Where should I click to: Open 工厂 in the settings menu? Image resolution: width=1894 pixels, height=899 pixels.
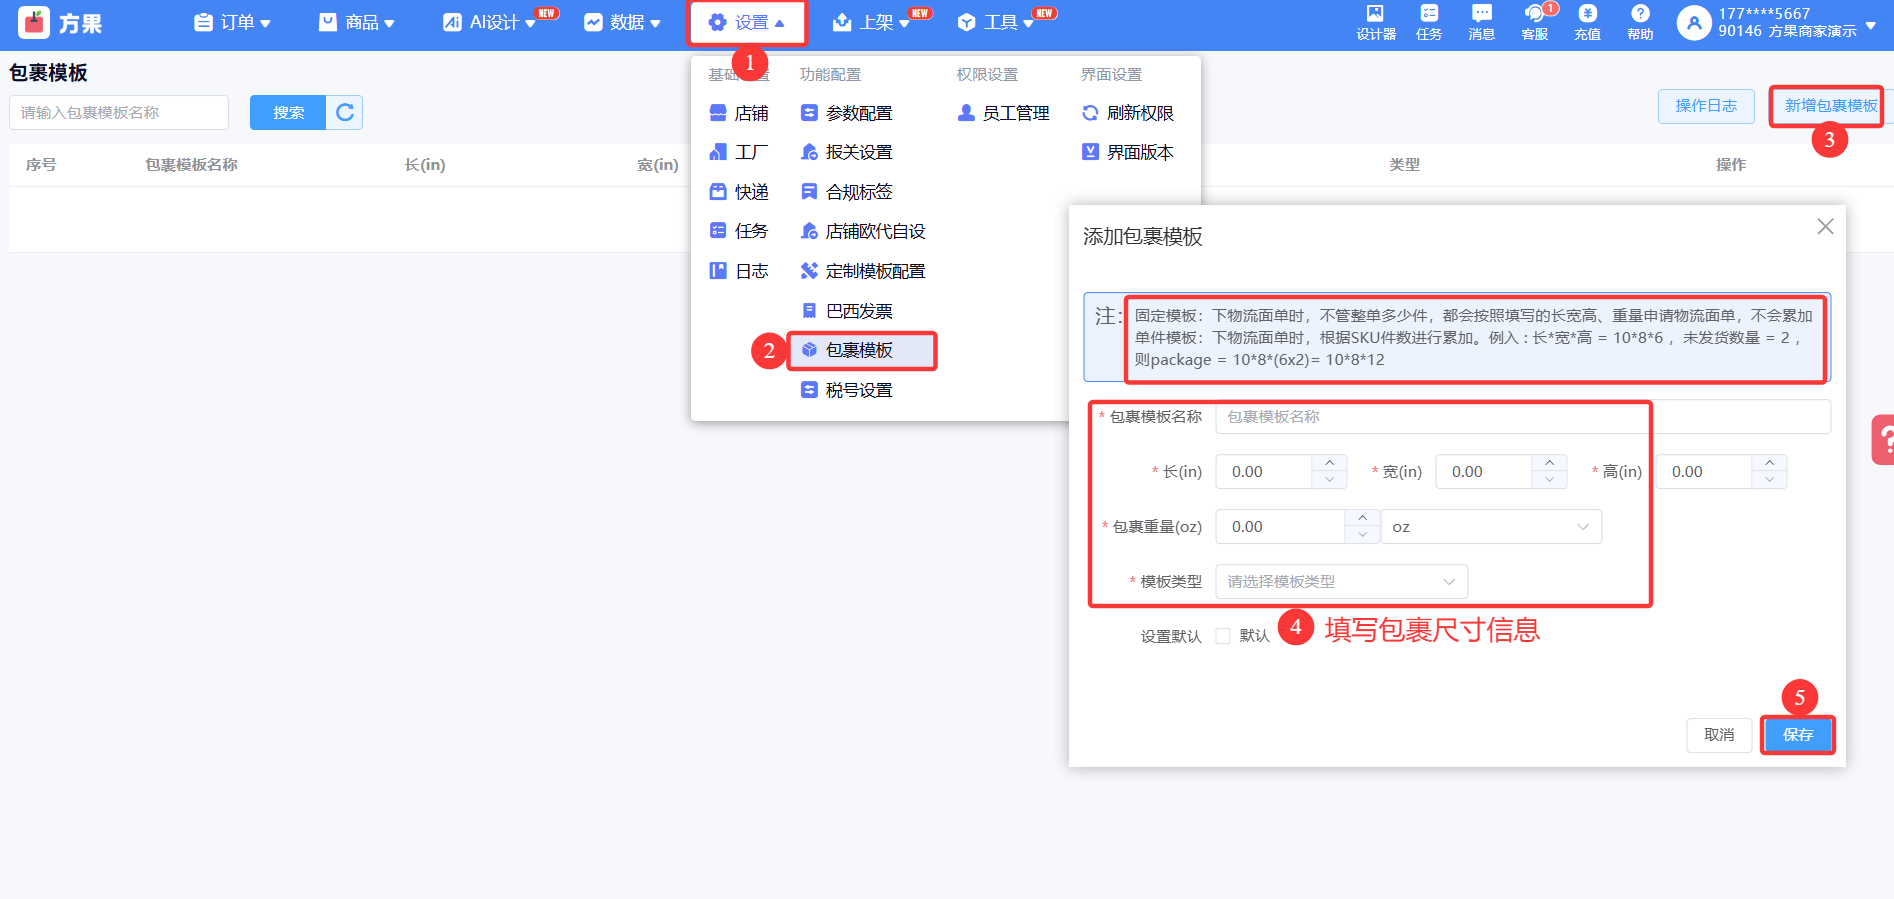point(739,152)
